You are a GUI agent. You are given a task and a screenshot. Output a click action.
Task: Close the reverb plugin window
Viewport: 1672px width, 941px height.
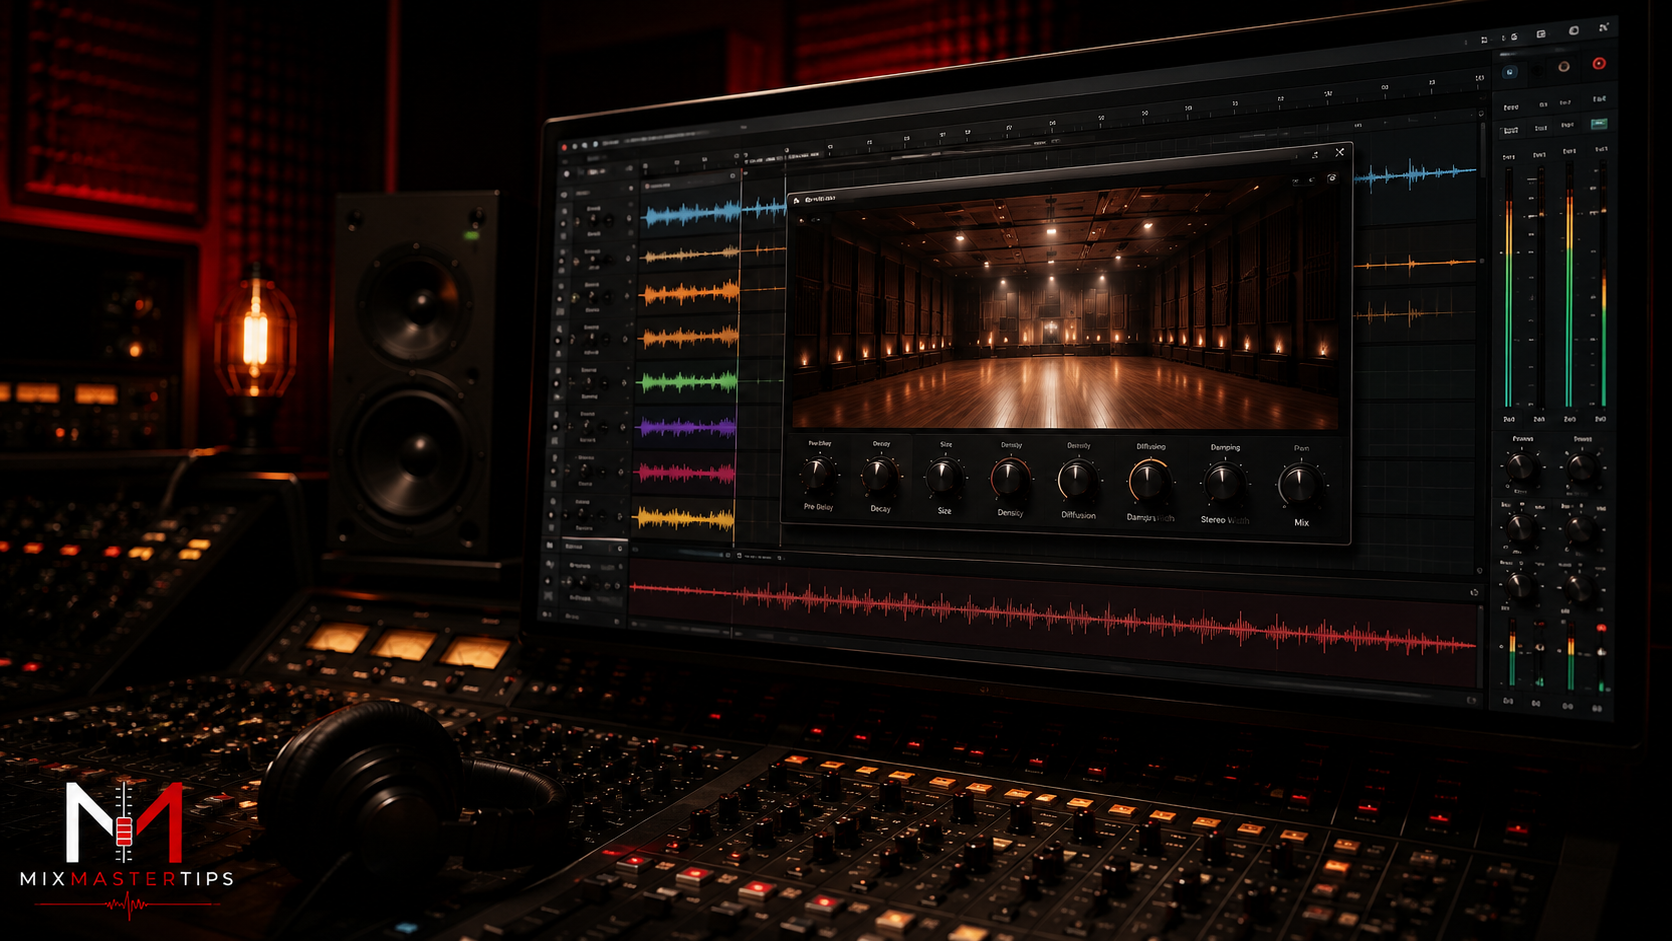tap(1340, 152)
